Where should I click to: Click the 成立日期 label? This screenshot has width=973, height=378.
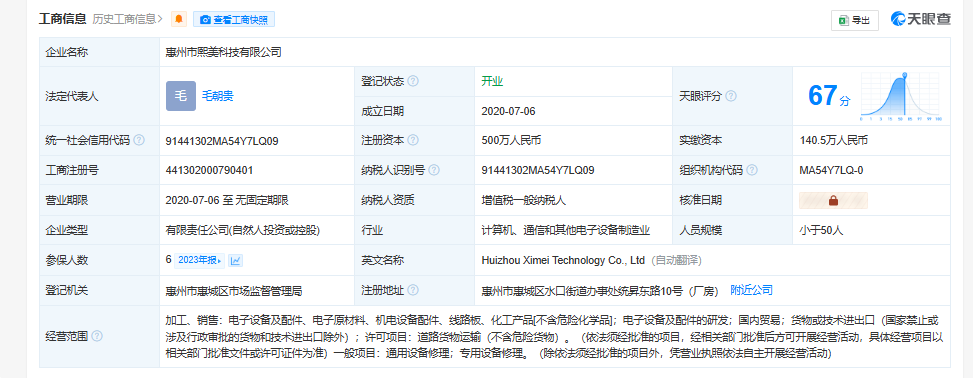coord(382,111)
